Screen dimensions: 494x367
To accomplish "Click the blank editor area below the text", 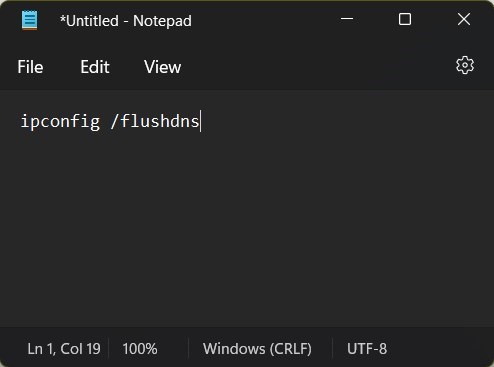I will click(247, 227).
